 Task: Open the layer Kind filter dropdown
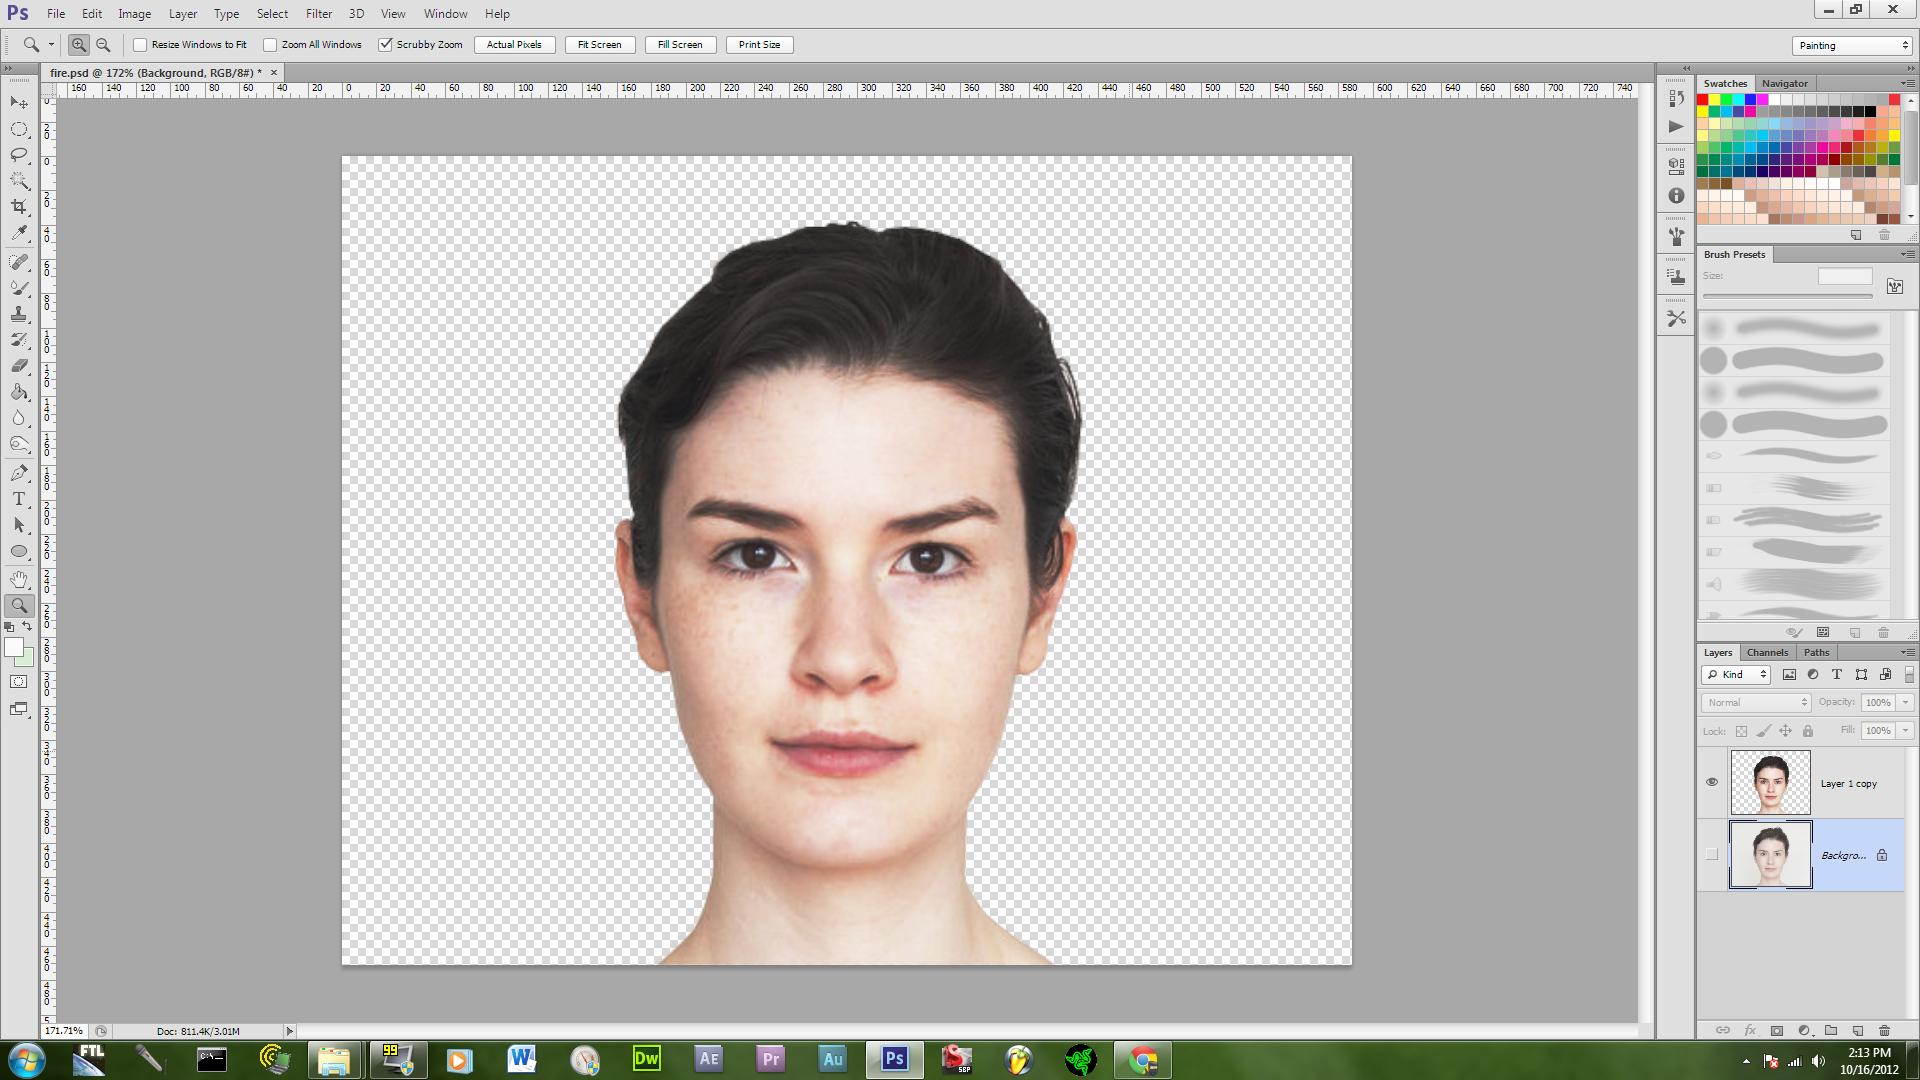point(1736,675)
